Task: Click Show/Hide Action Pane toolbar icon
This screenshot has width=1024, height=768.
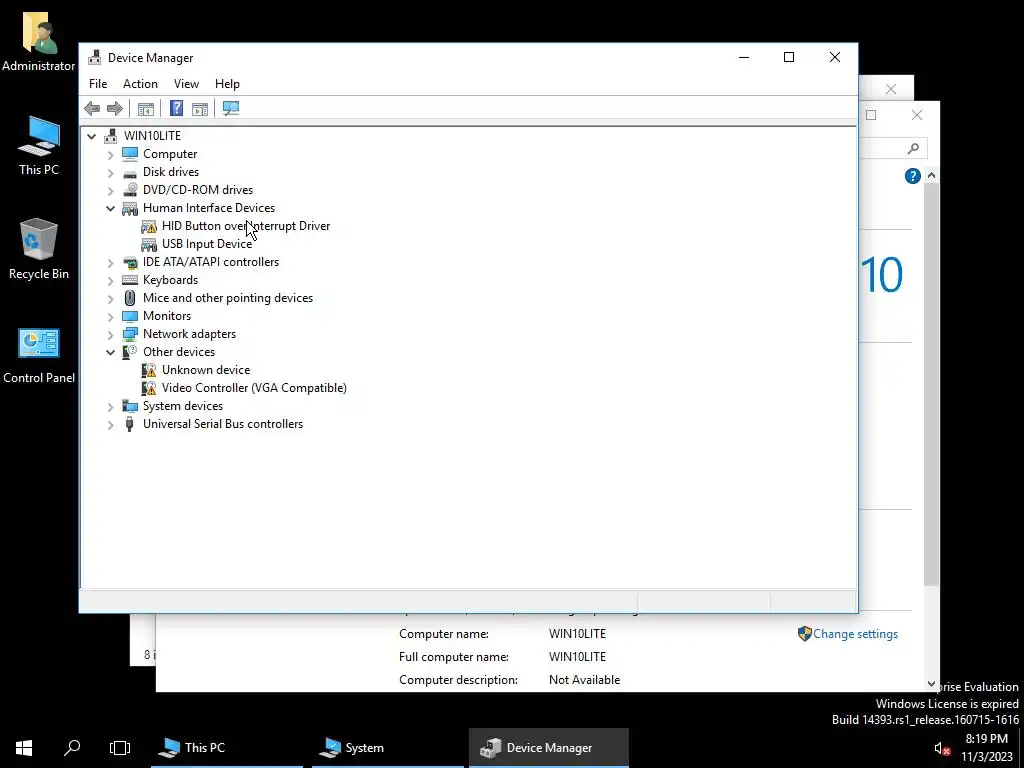Action: (x=200, y=108)
